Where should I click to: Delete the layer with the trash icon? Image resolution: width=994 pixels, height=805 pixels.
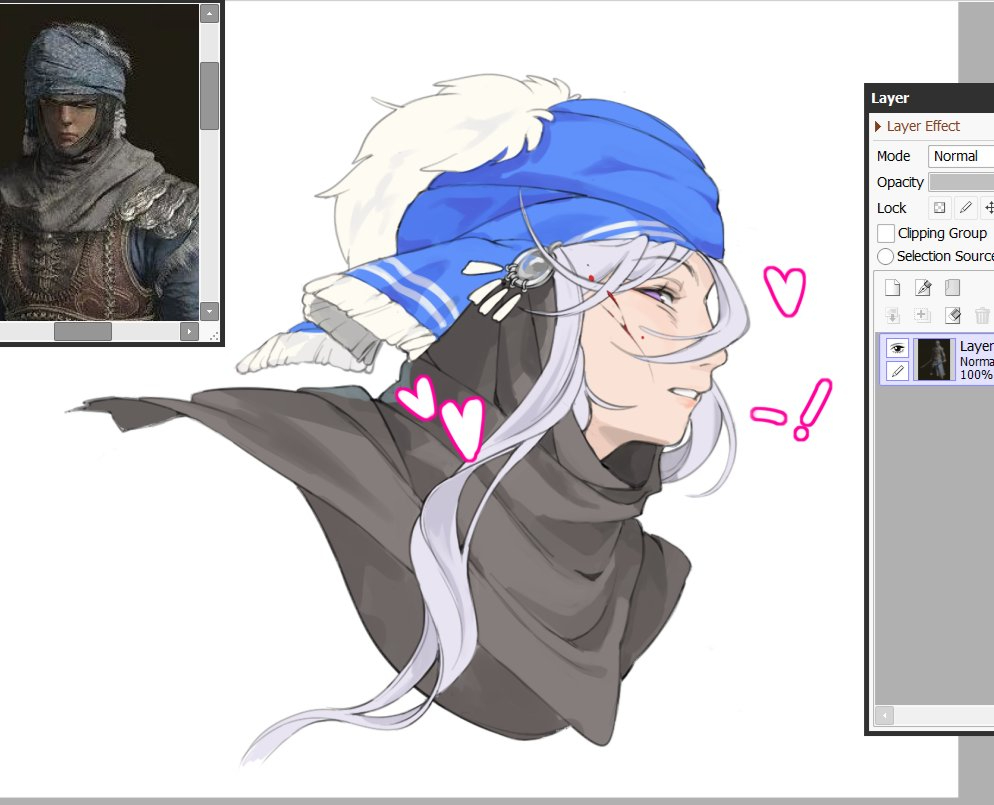tap(982, 316)
